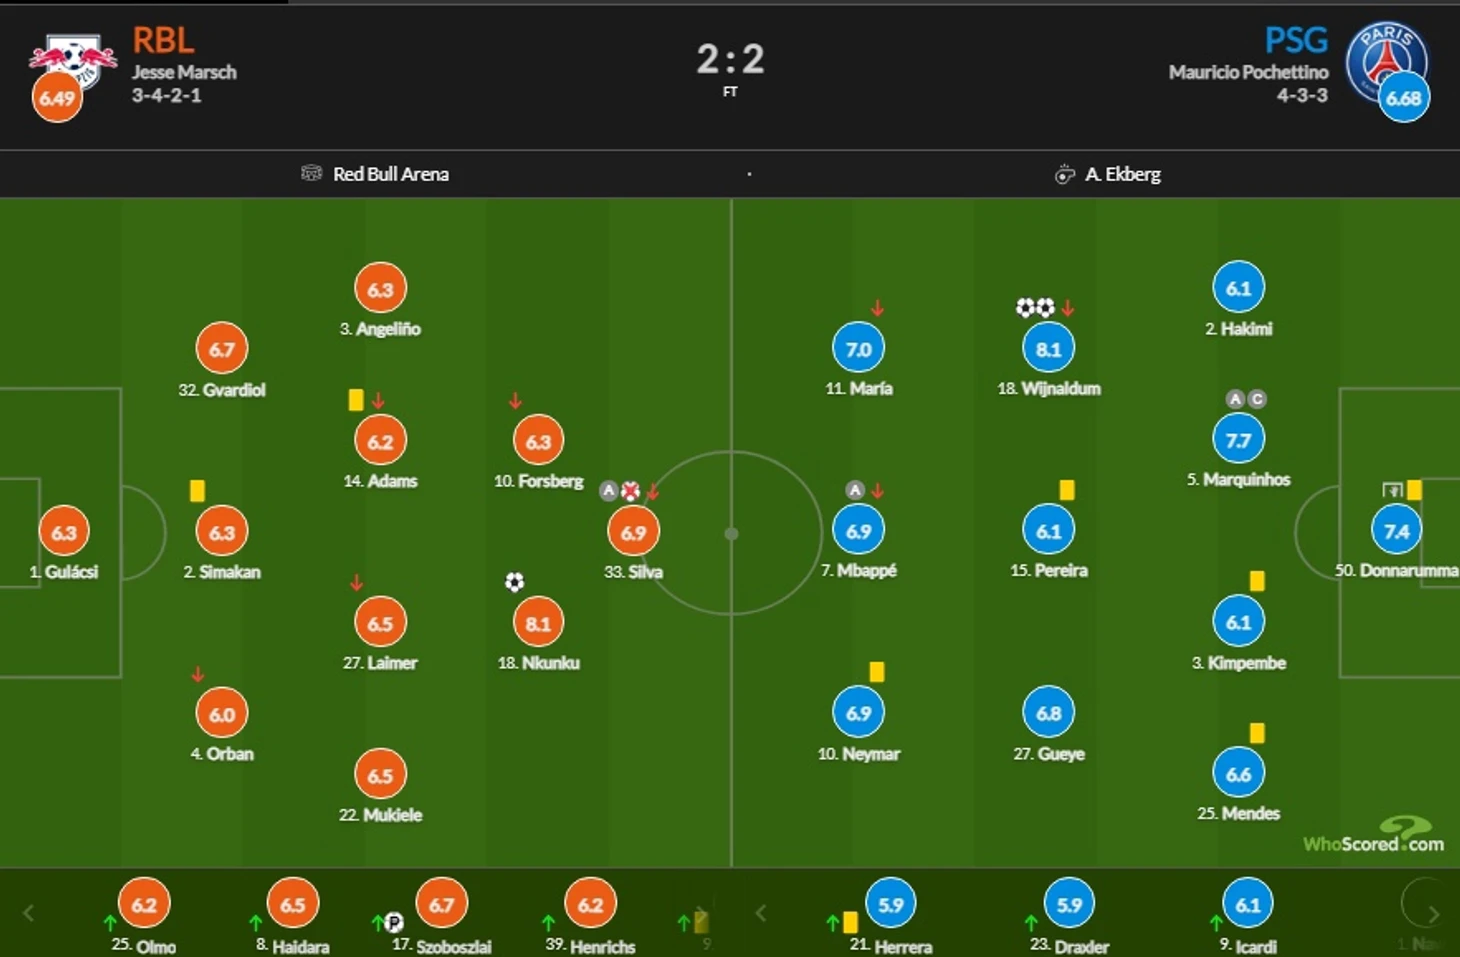The image size is (1460, 957).
Task: Click RBL's 6.49 team rating badge
Action: pyautogui.click(x=57, y=98)
